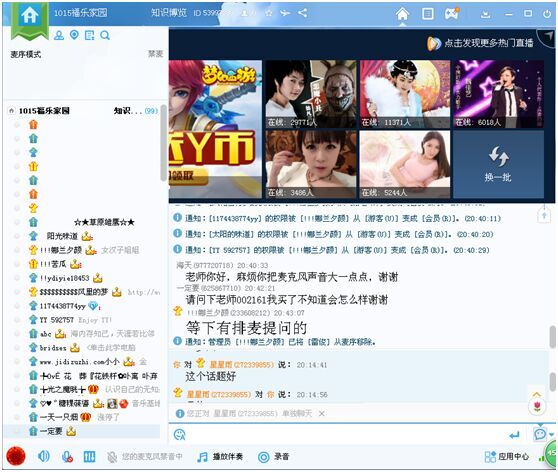
Task: Collapse the 1015福乐家园 channel tree node
Action: (x=11, y=111)
